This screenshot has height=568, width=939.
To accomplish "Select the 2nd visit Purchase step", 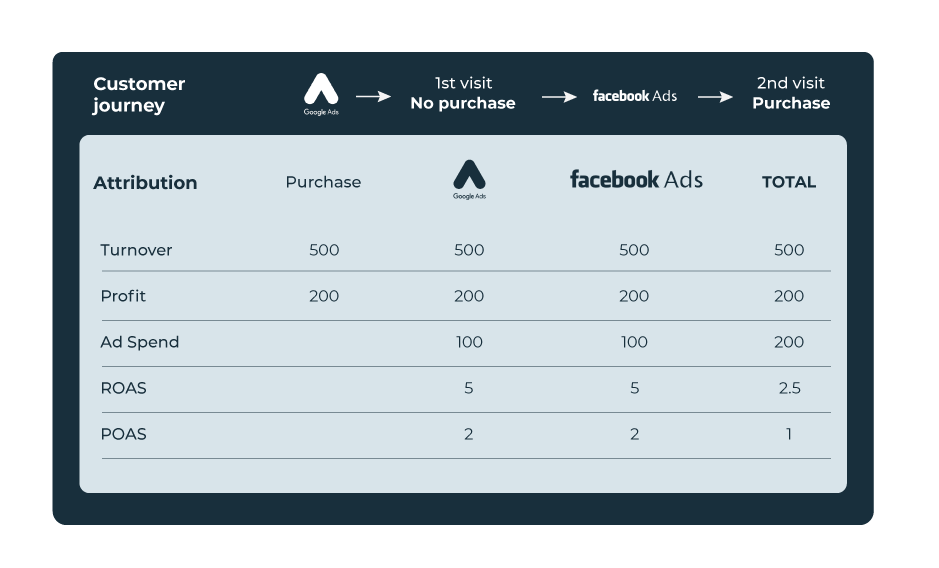I will 791,93.
